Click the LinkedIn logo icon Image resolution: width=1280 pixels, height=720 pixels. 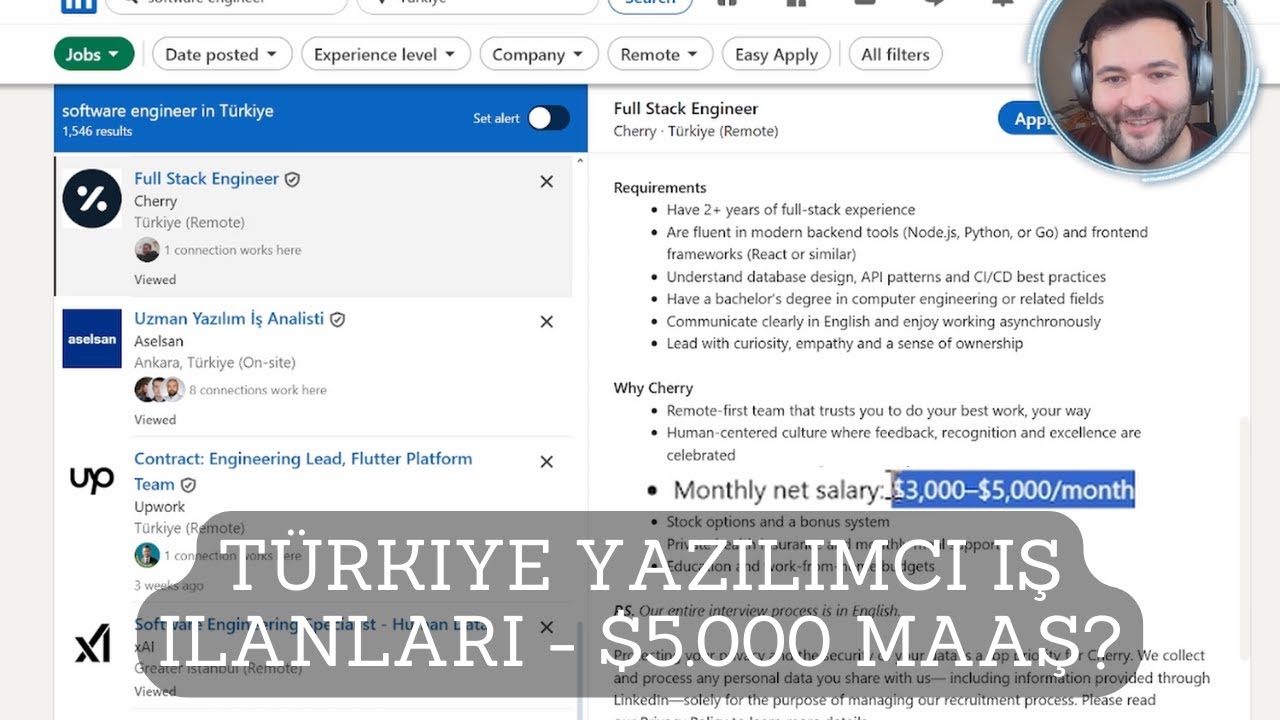pyautogui.click(x=79, y=5)
